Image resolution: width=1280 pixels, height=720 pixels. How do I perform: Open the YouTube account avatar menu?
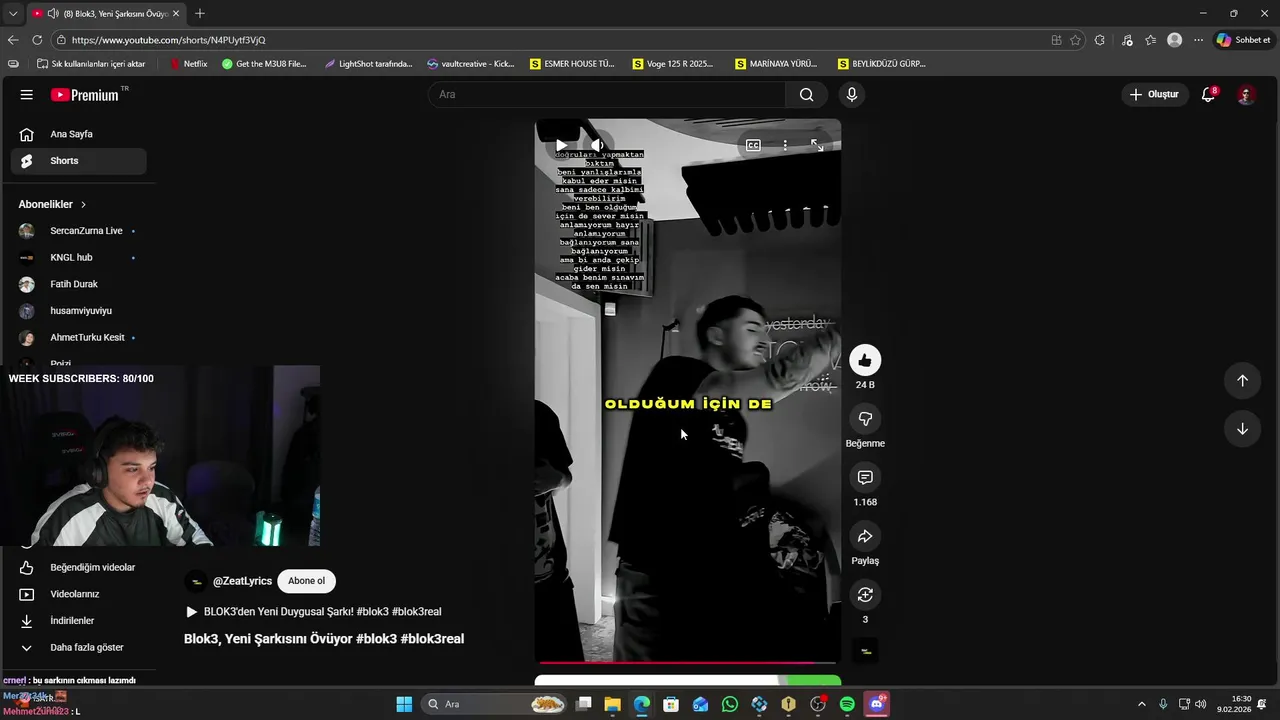click(x=1246, y=95)
